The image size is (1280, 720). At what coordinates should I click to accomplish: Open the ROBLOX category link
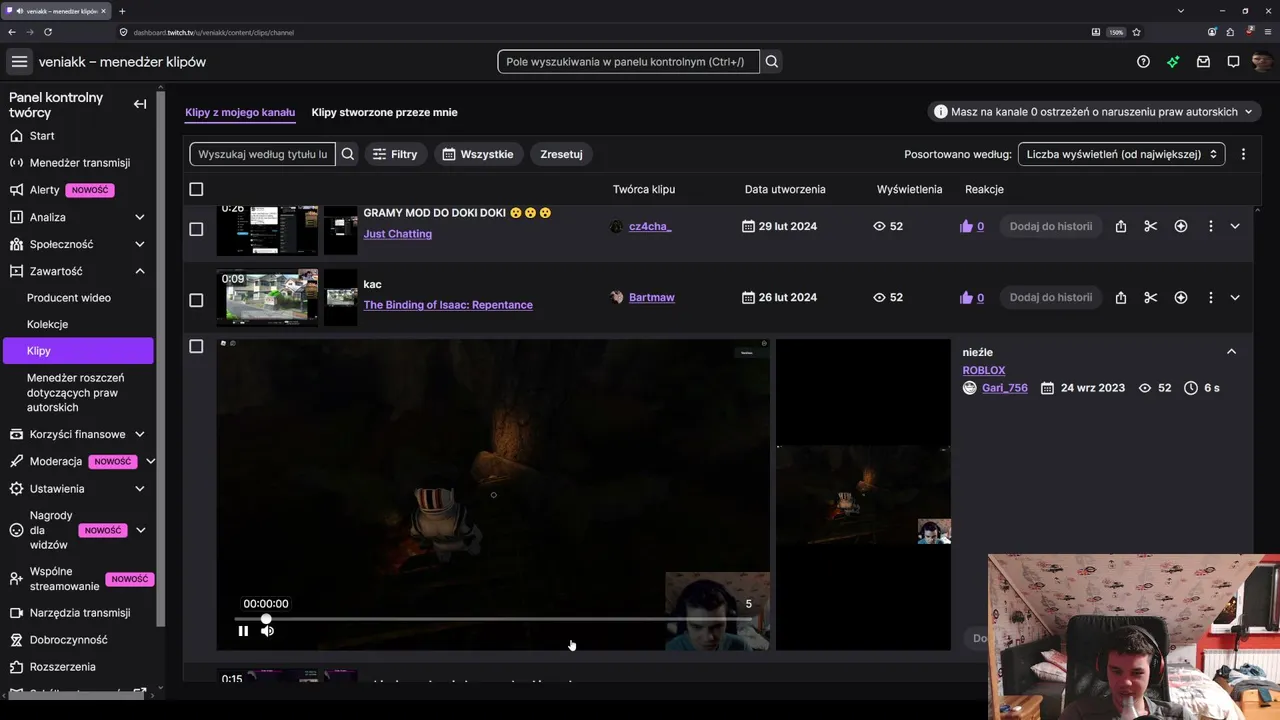pos(984,370)
